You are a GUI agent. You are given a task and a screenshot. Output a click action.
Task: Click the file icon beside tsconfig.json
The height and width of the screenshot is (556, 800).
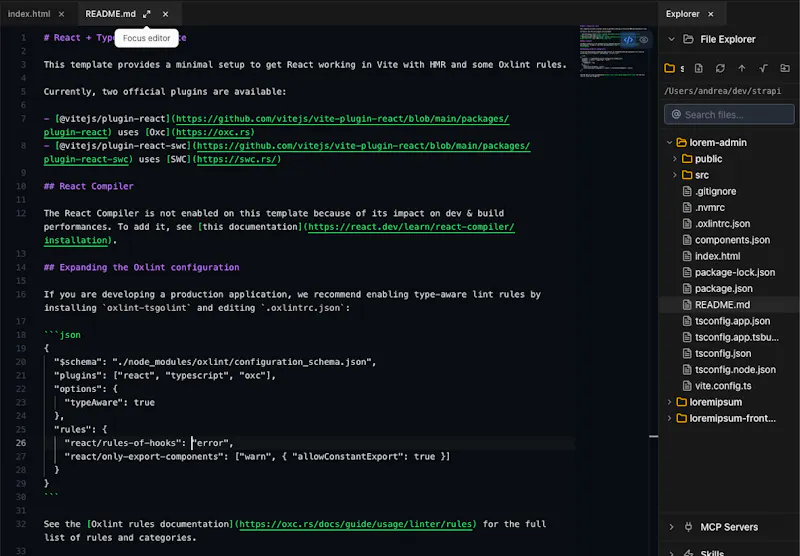coord(687,353)
